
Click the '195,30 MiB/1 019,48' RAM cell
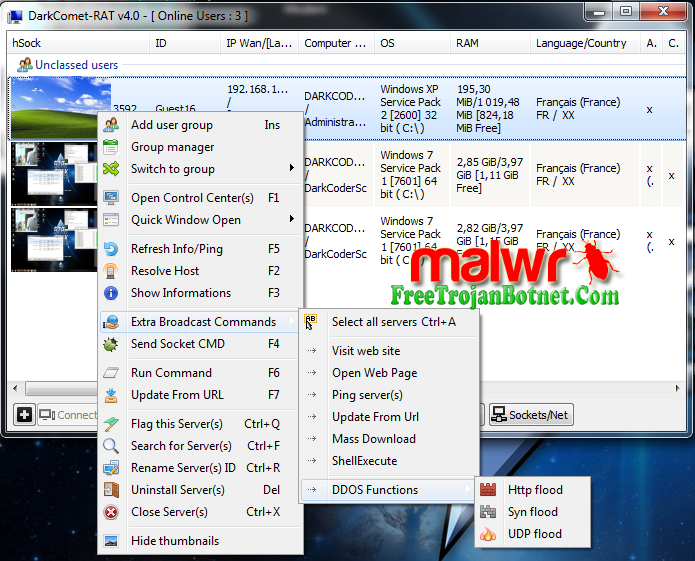(490, 109)
